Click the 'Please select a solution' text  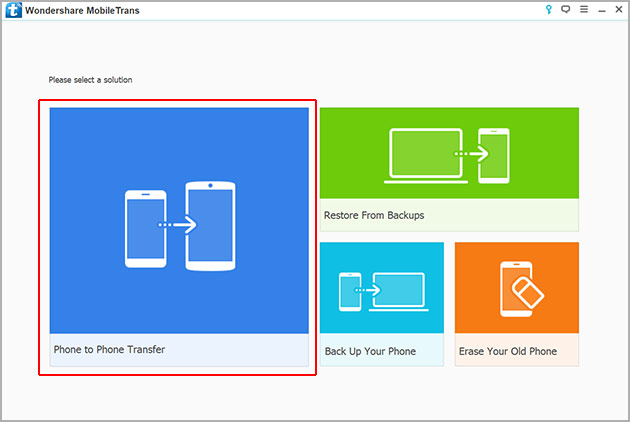[x=90, y=79]
